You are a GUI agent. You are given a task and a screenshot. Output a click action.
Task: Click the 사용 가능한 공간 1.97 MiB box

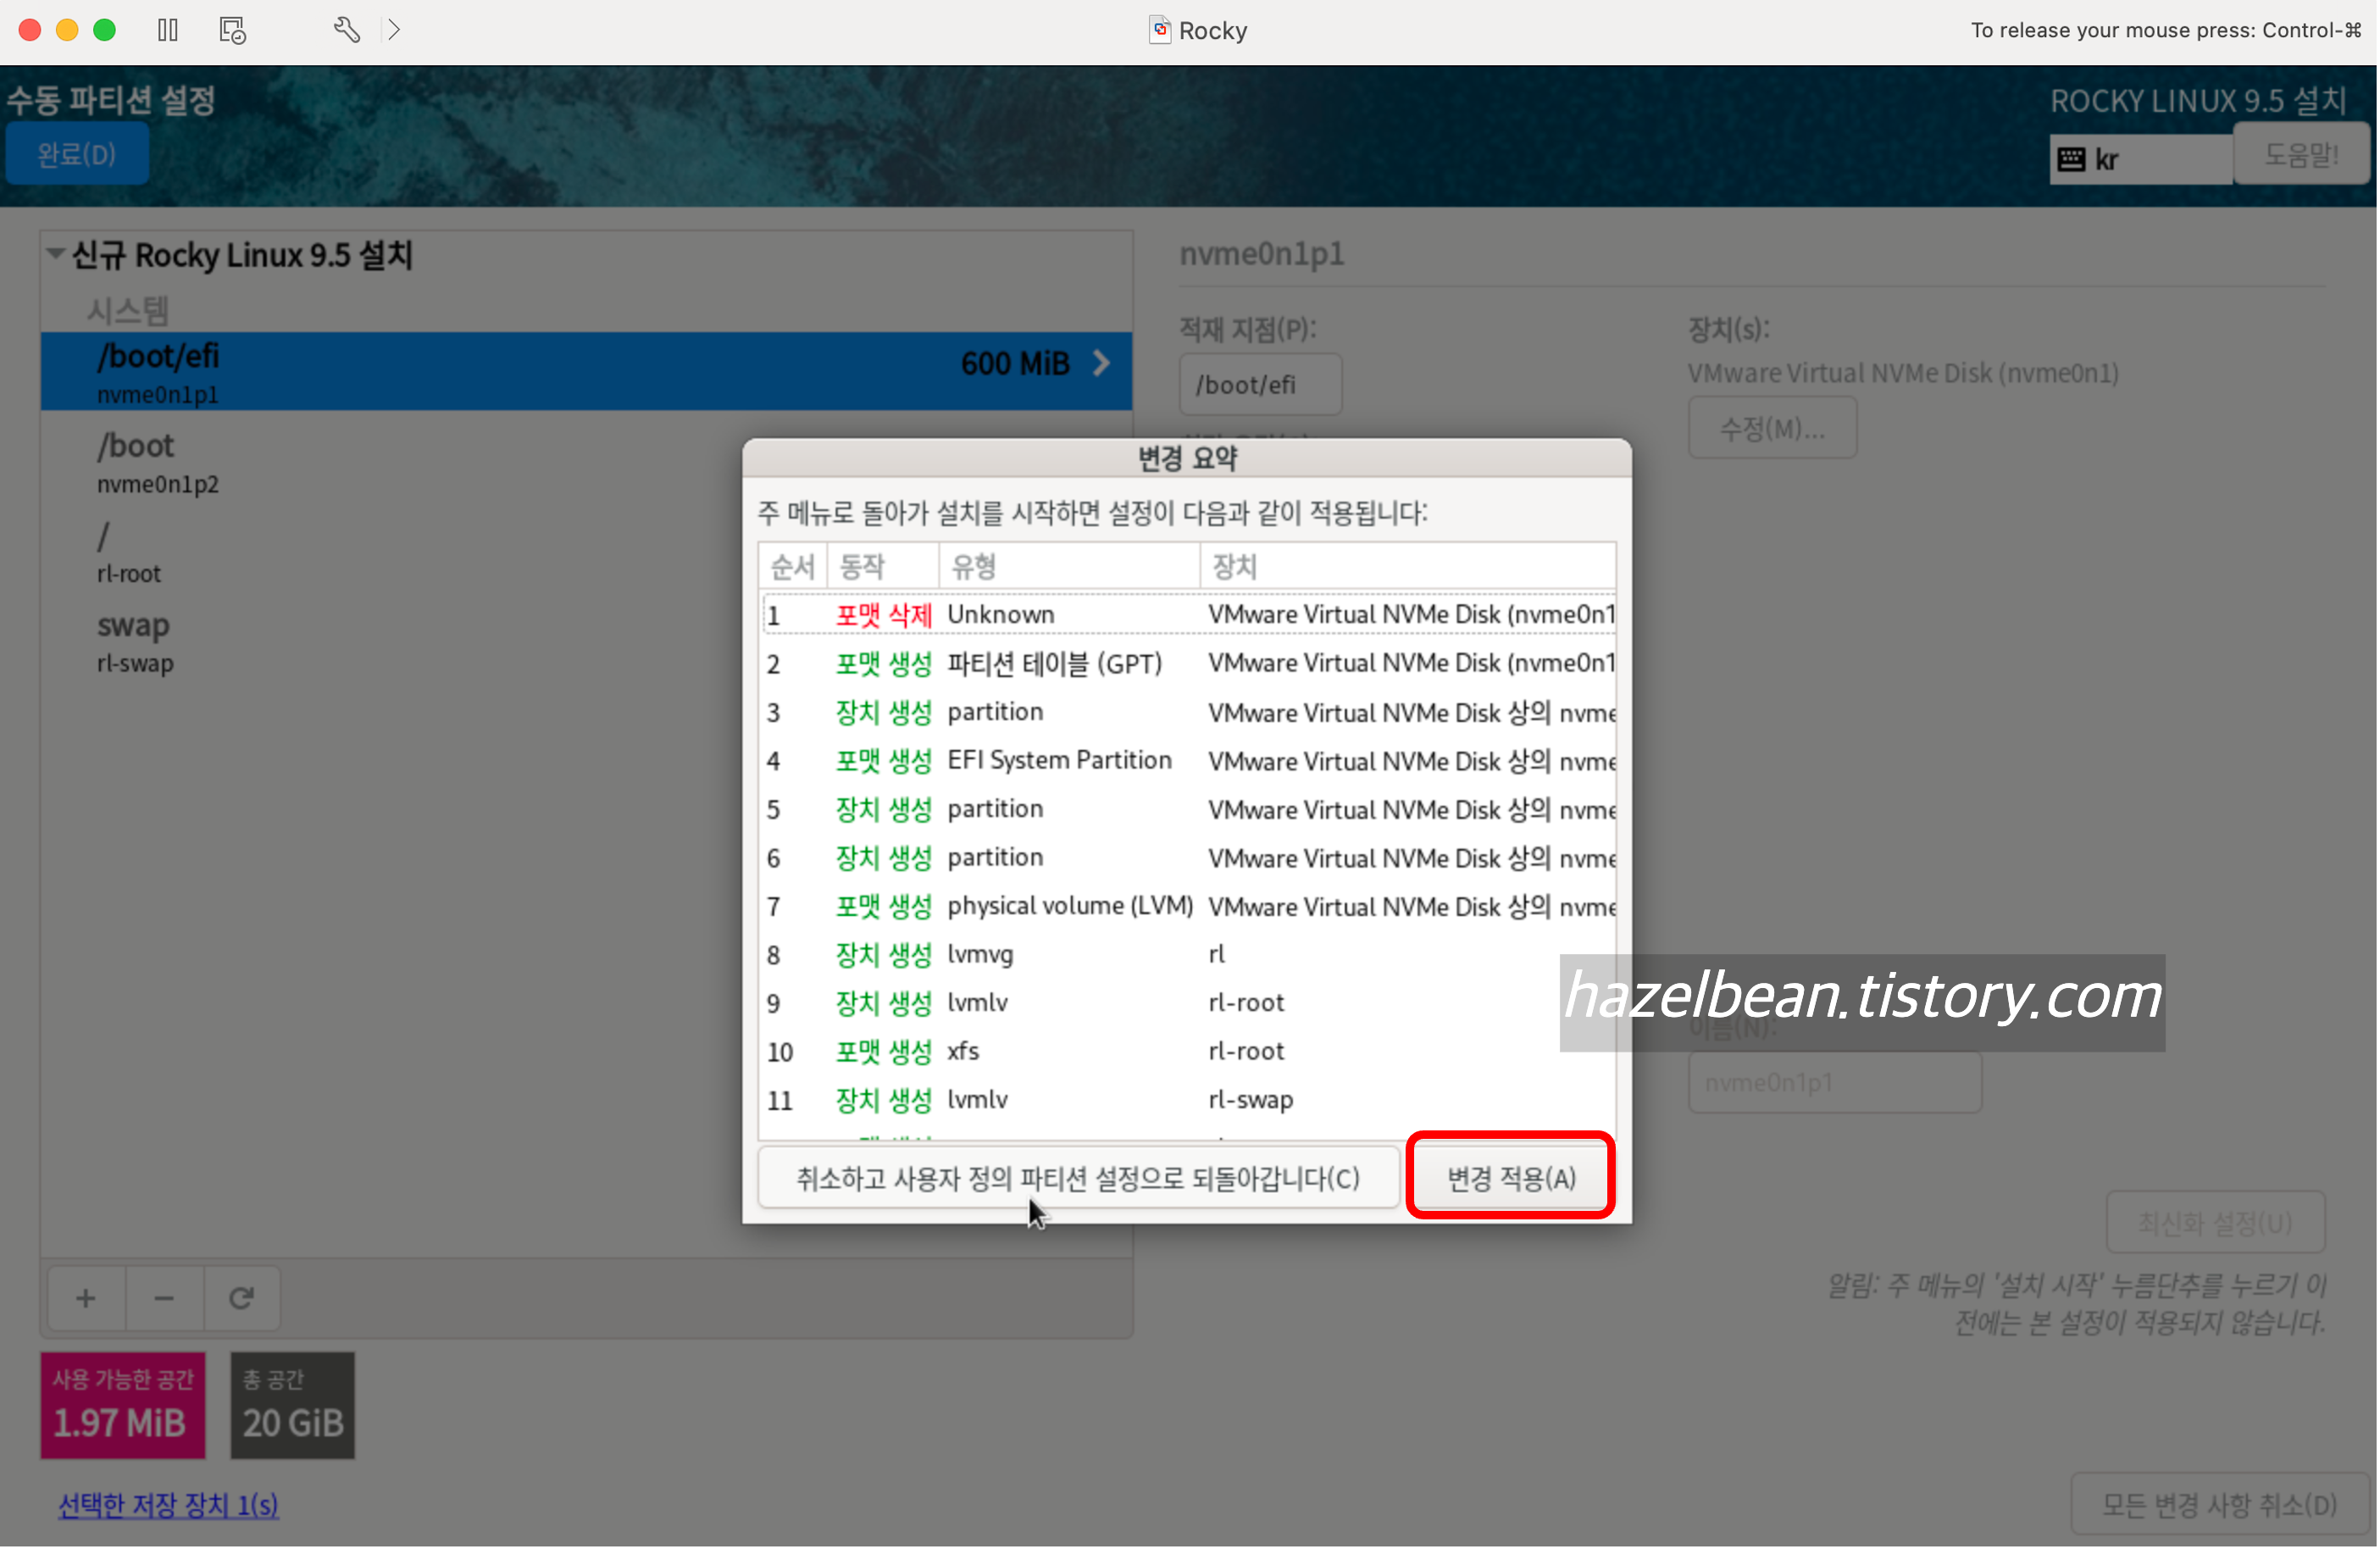tap(123, 1406)
